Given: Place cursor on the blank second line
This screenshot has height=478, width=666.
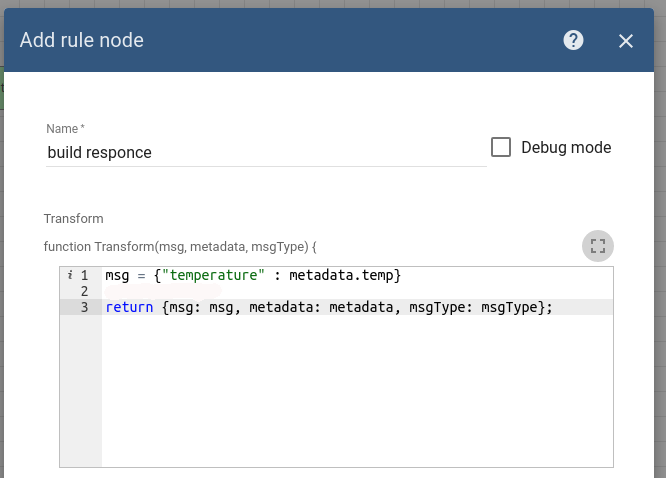Looking at the screenshot, I should point(300,291).
